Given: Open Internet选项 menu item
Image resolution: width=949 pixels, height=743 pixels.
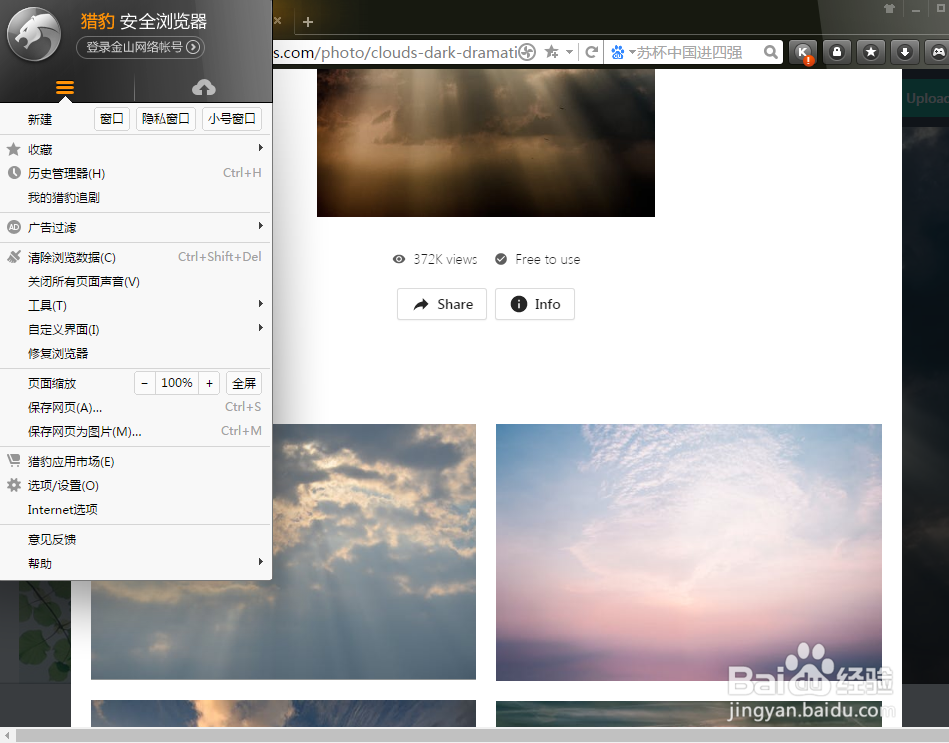Looking at the screenshot, I should click(136, 509).
